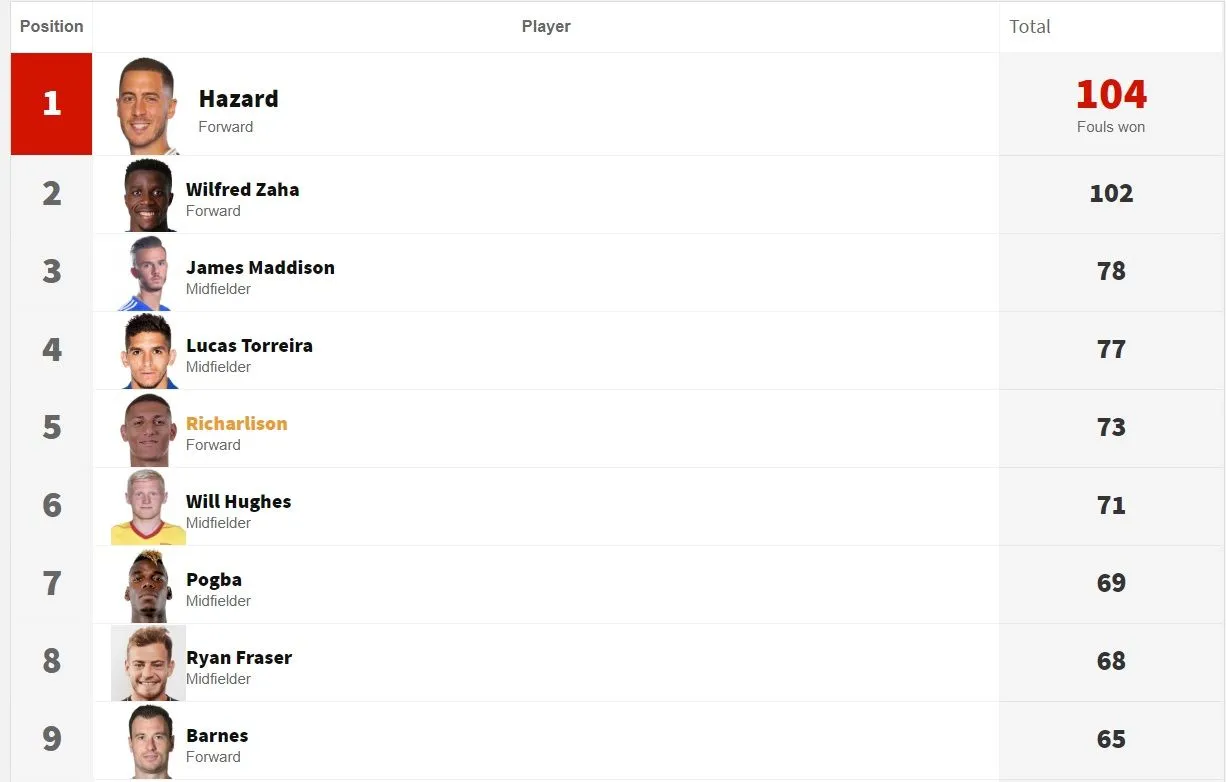Click the James Maddison name link
This screenshot has width=1226, height=782.
(260, 267)
